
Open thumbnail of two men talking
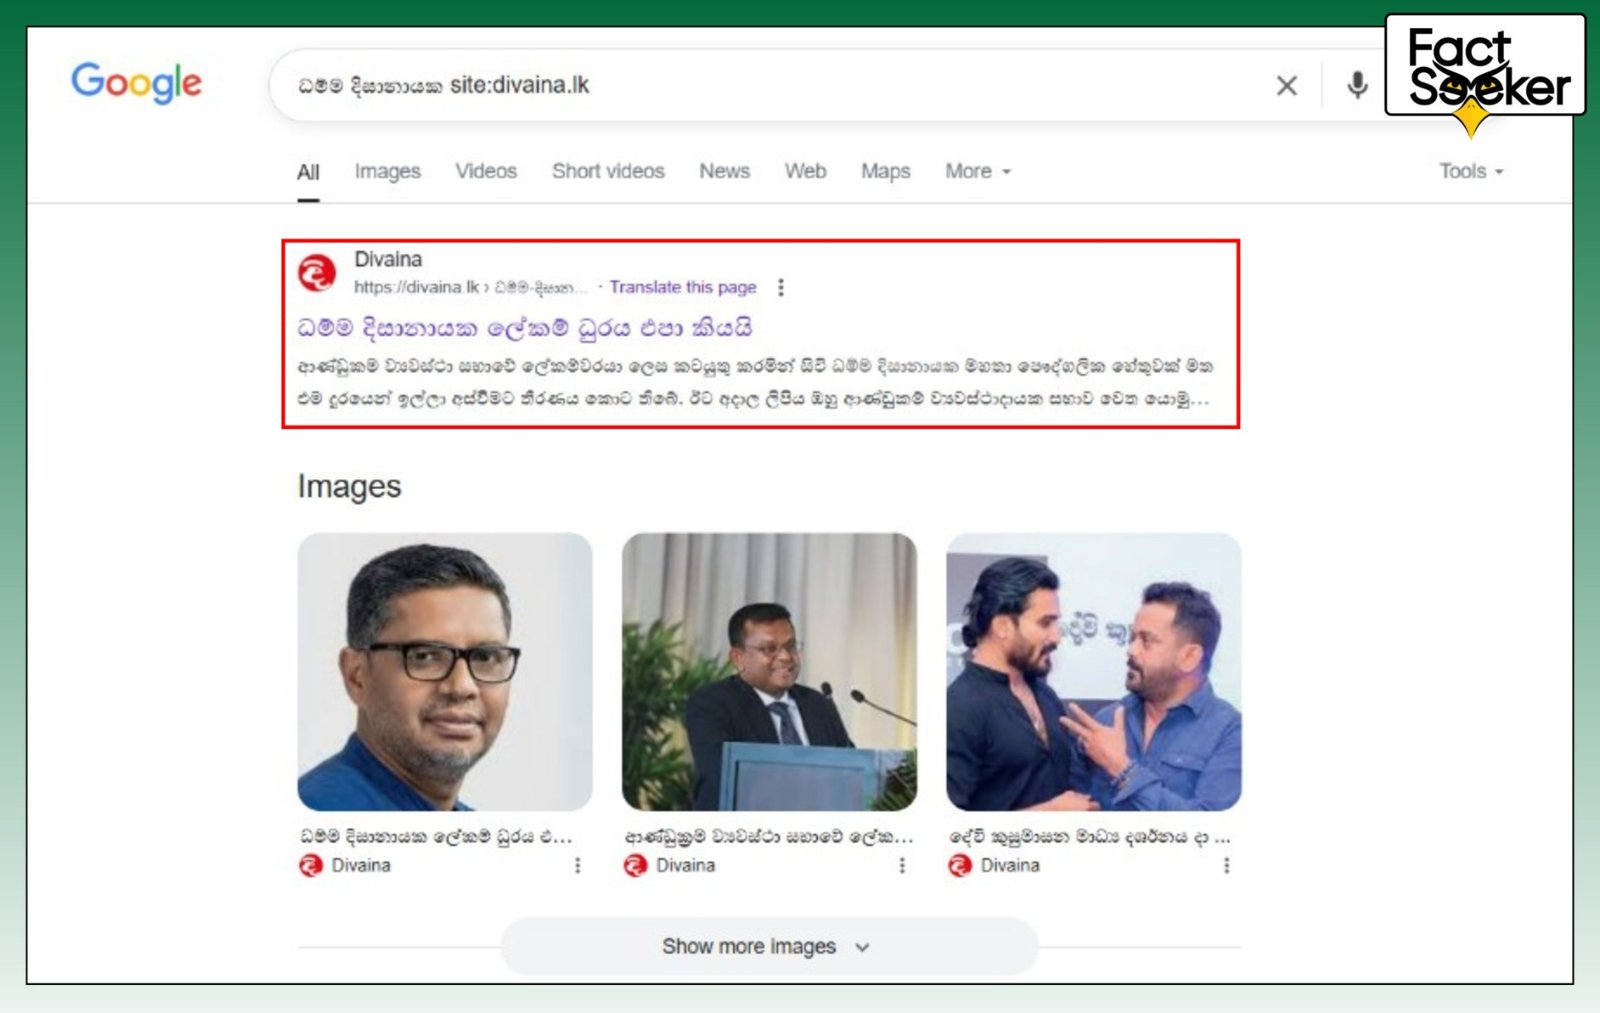(1094, 672)
